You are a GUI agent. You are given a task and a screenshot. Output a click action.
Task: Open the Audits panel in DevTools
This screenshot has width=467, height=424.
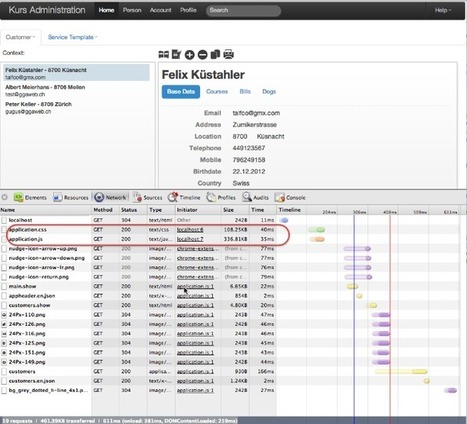[255, 197]
